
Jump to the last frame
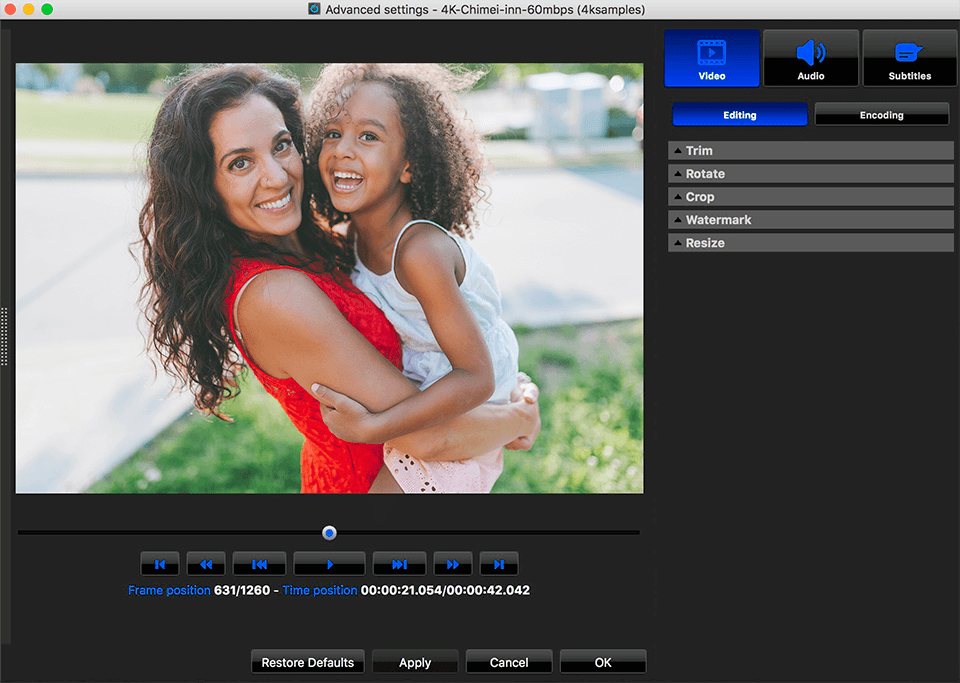(x=499, y=563)
